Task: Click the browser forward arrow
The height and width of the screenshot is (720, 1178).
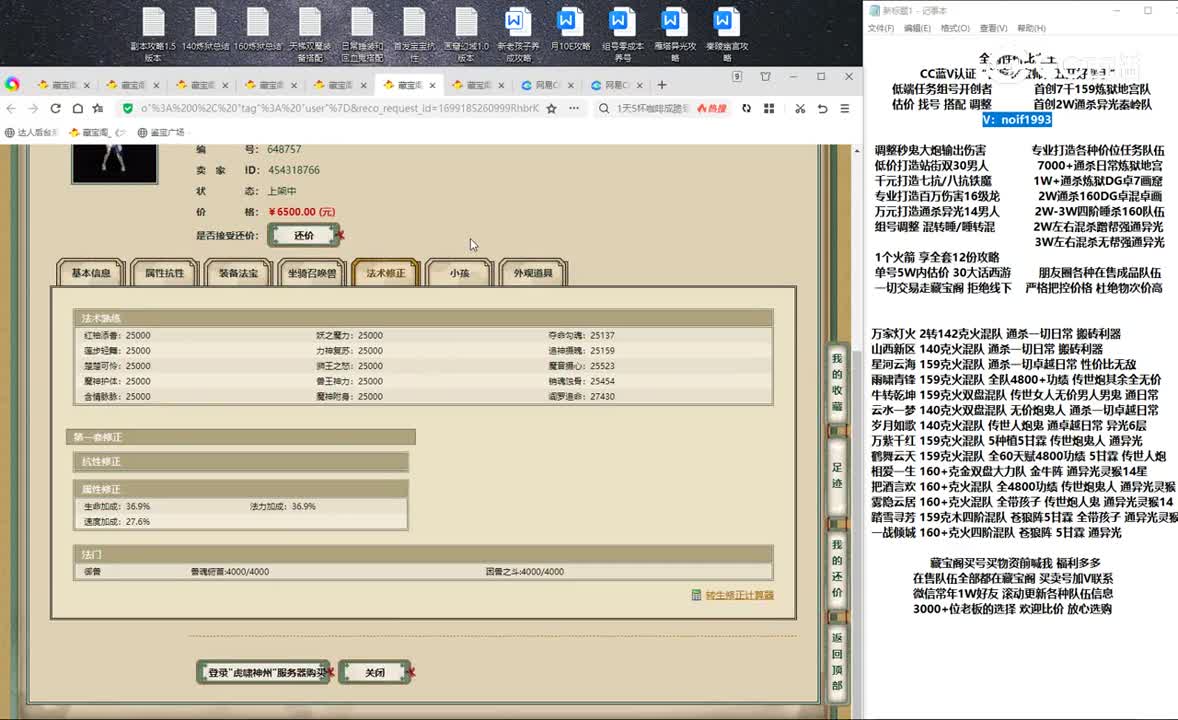Action: coord(33,108)
